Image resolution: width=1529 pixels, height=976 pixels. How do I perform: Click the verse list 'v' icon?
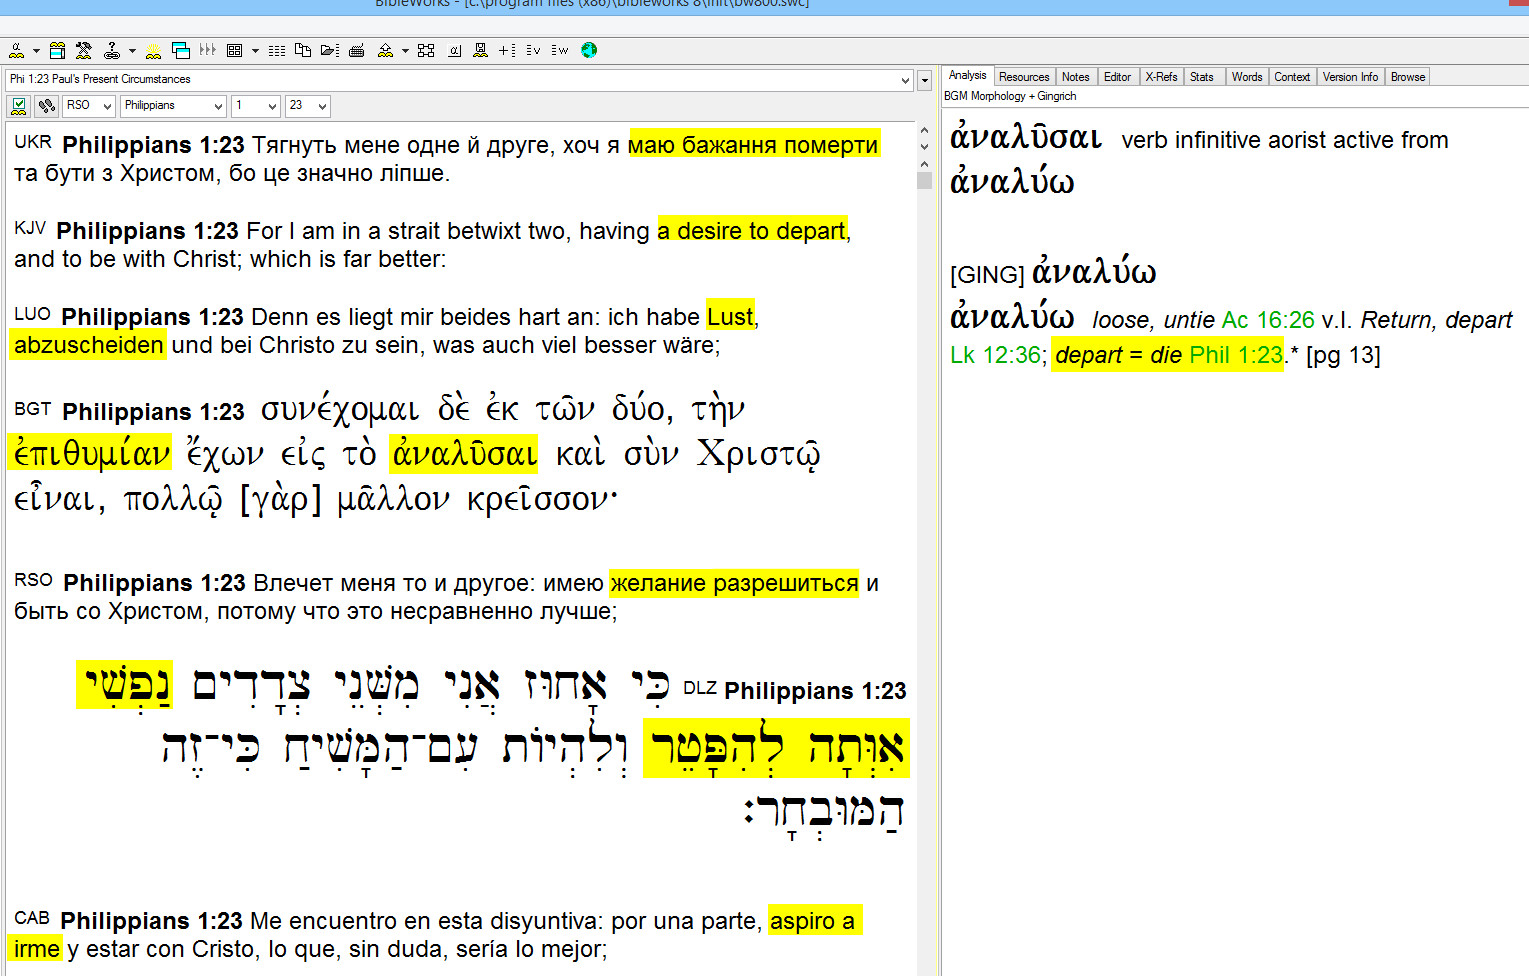533,50
